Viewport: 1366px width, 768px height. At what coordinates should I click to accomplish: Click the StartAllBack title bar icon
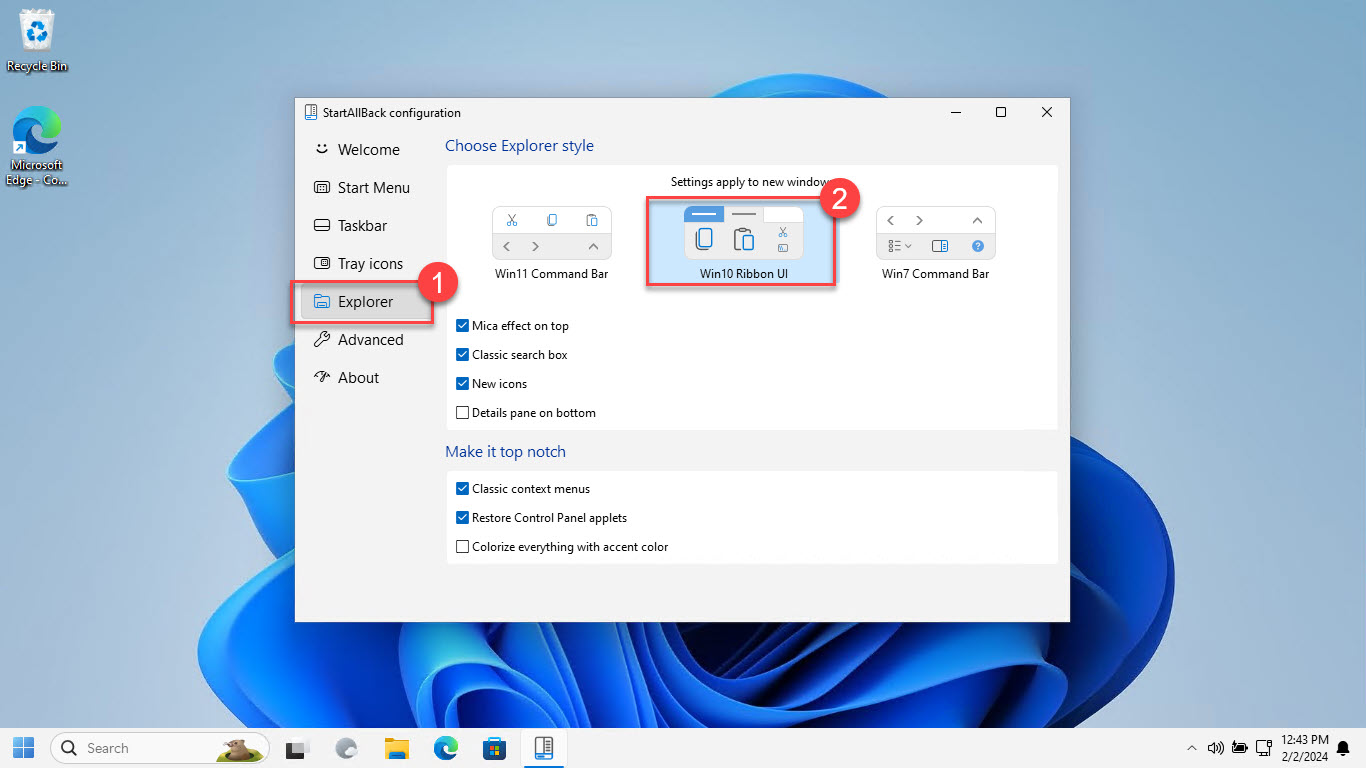(x=311, y=113)
